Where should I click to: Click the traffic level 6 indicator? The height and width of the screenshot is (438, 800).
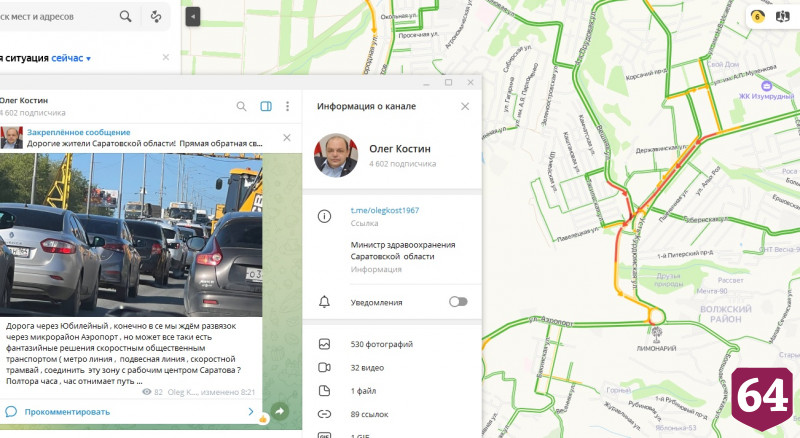click(x=757, y=16)
